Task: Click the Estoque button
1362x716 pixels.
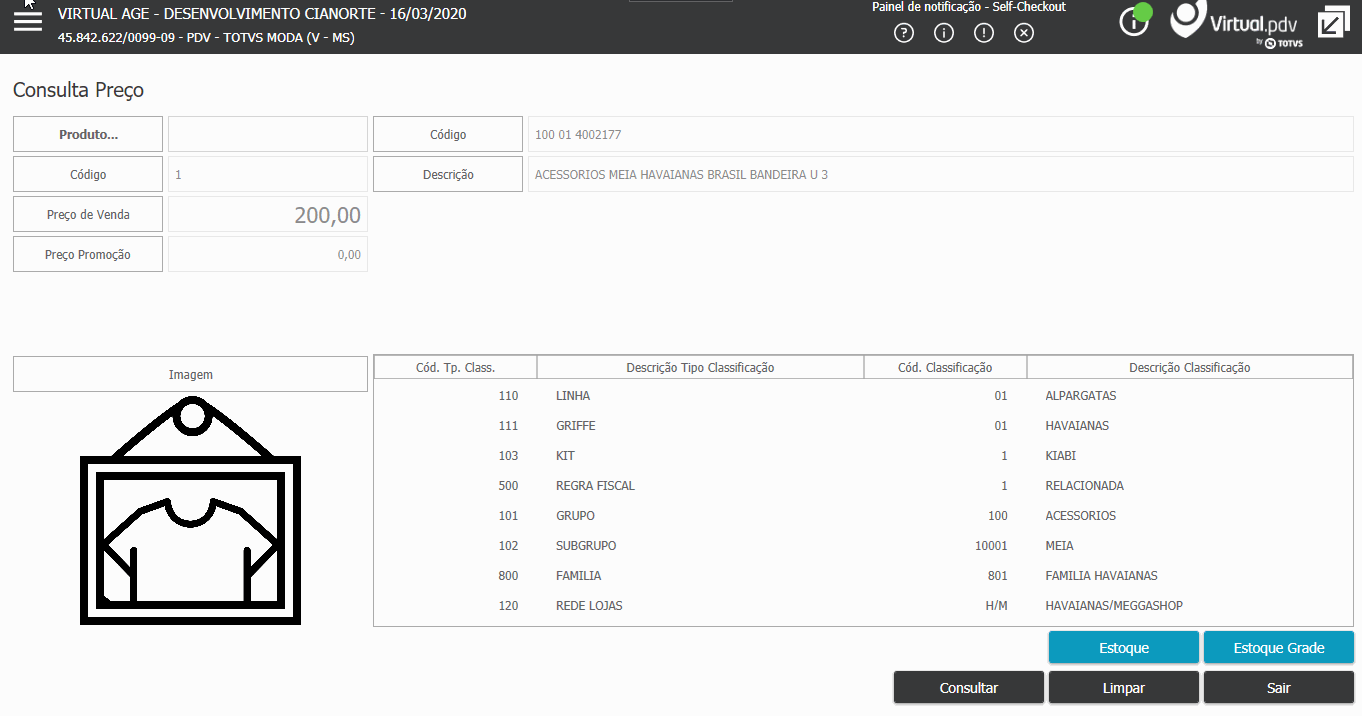Action: pyautogui.click(x=1124, y=648)
